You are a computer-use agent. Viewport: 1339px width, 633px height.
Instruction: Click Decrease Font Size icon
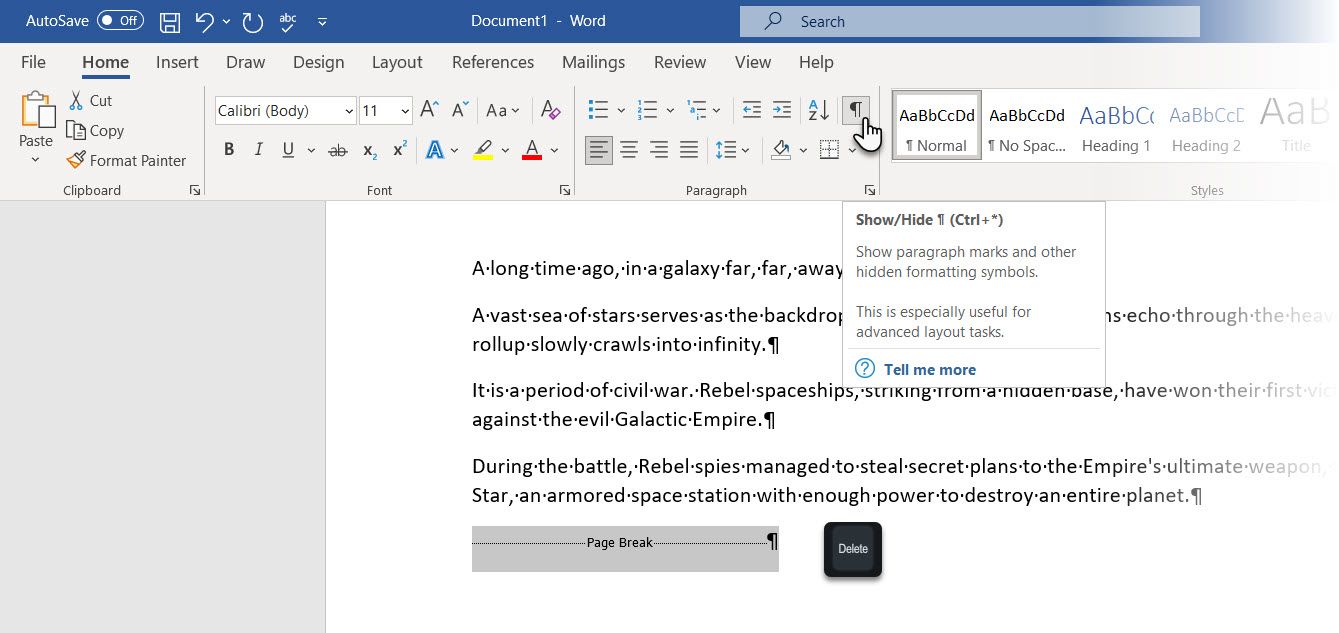click(460, 110)
